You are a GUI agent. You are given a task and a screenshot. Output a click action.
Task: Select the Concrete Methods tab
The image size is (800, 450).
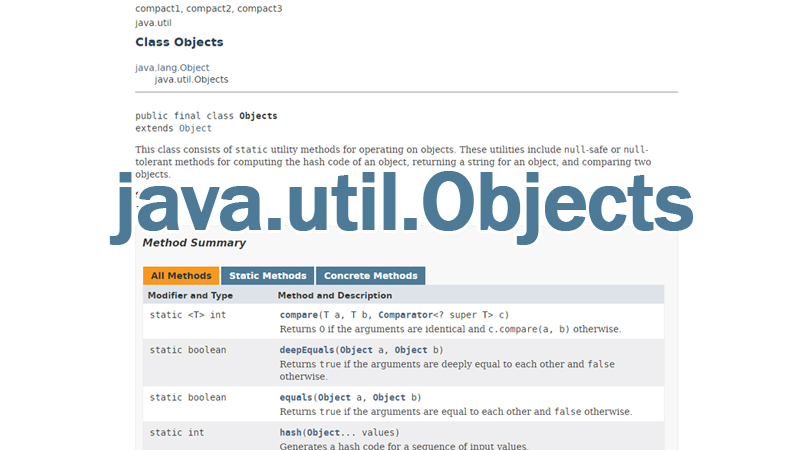[370, 276]
